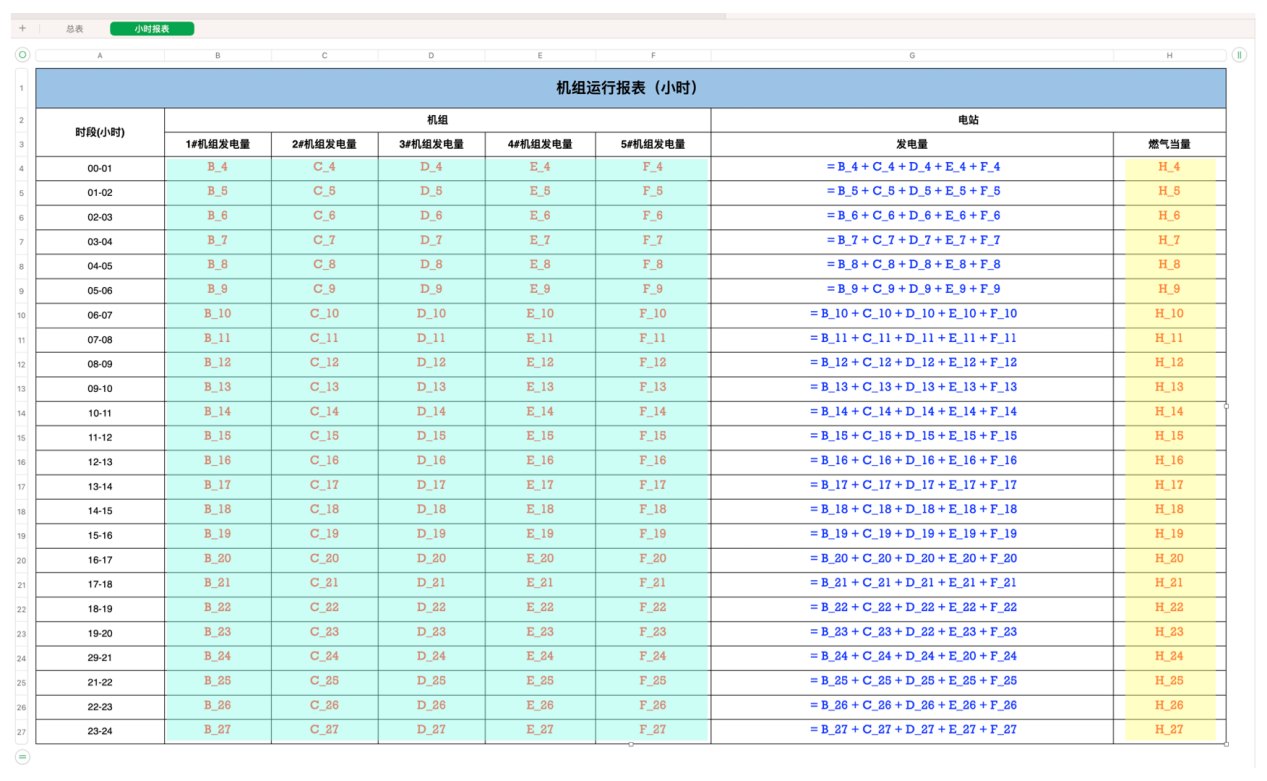Viewport: 1267px width, 781px height.
Task: Select column A header
Action: [100, 56]
